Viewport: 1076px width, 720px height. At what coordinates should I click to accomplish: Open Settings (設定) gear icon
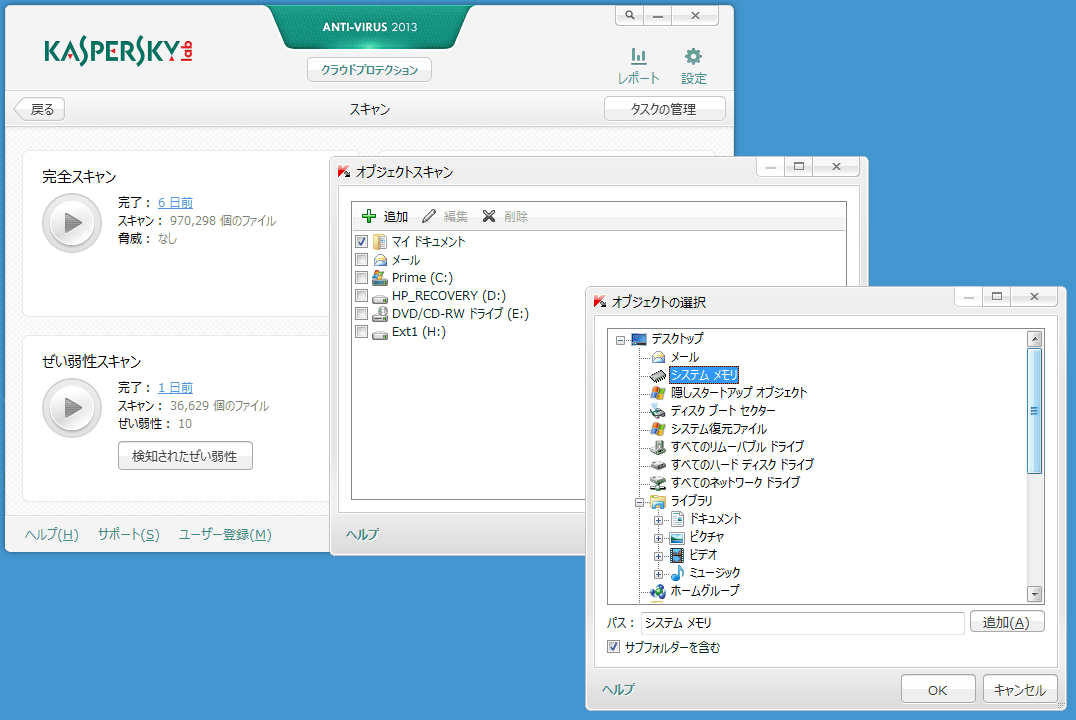693,56
